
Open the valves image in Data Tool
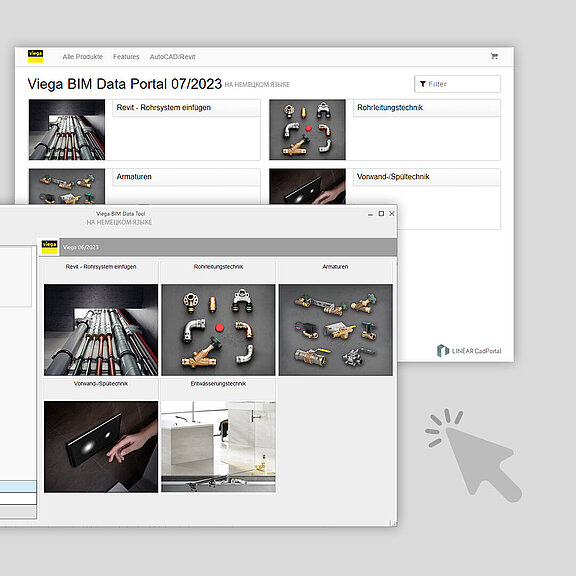(x=335, y=330)
